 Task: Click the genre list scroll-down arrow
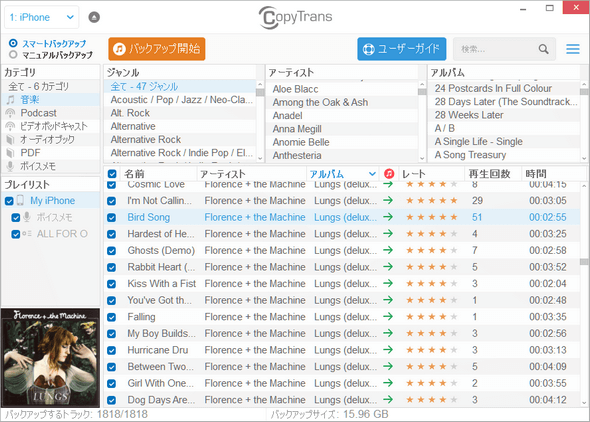click(x=260, y=159)
